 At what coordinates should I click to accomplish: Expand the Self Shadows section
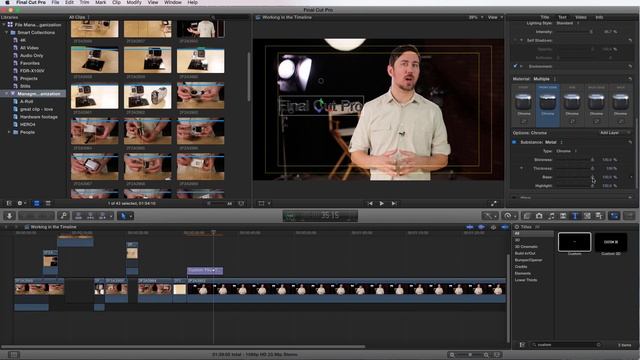click(521, 40)
